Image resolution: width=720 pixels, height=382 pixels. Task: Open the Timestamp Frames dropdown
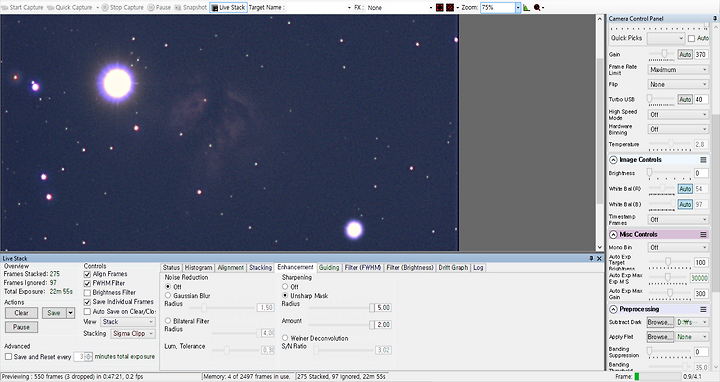678,220
